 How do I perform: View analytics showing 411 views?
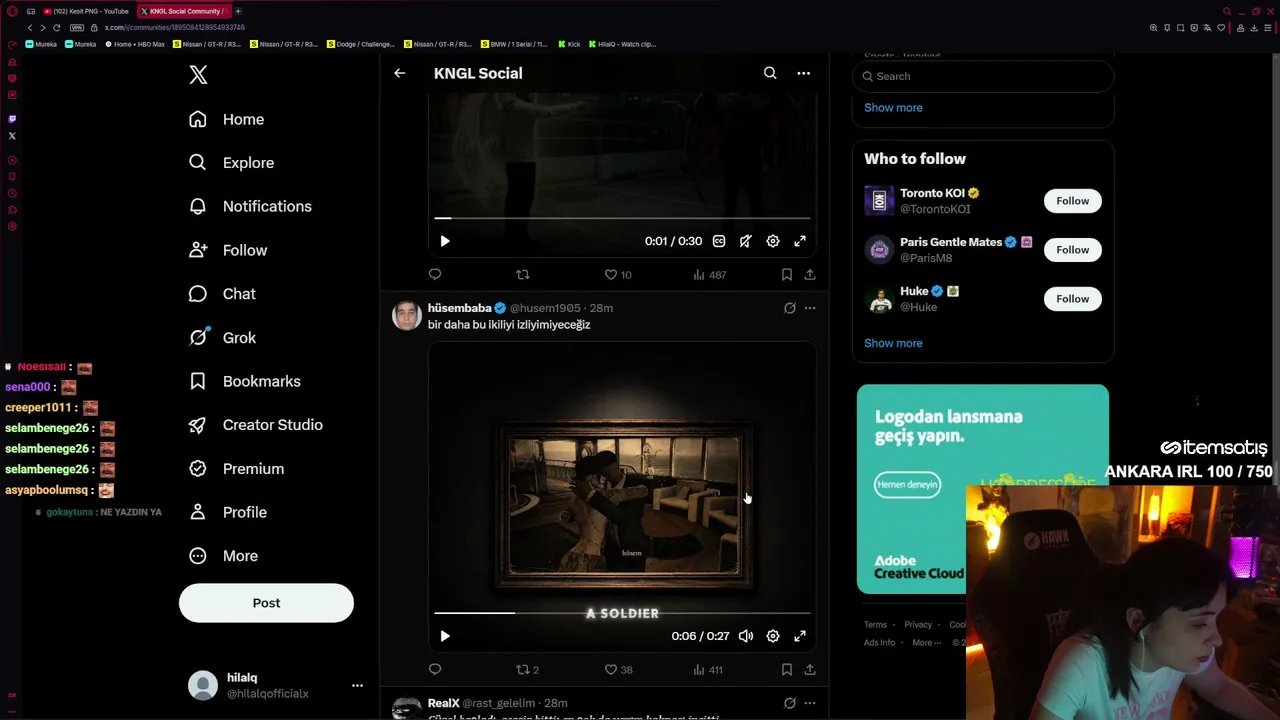tap(706, 669)
